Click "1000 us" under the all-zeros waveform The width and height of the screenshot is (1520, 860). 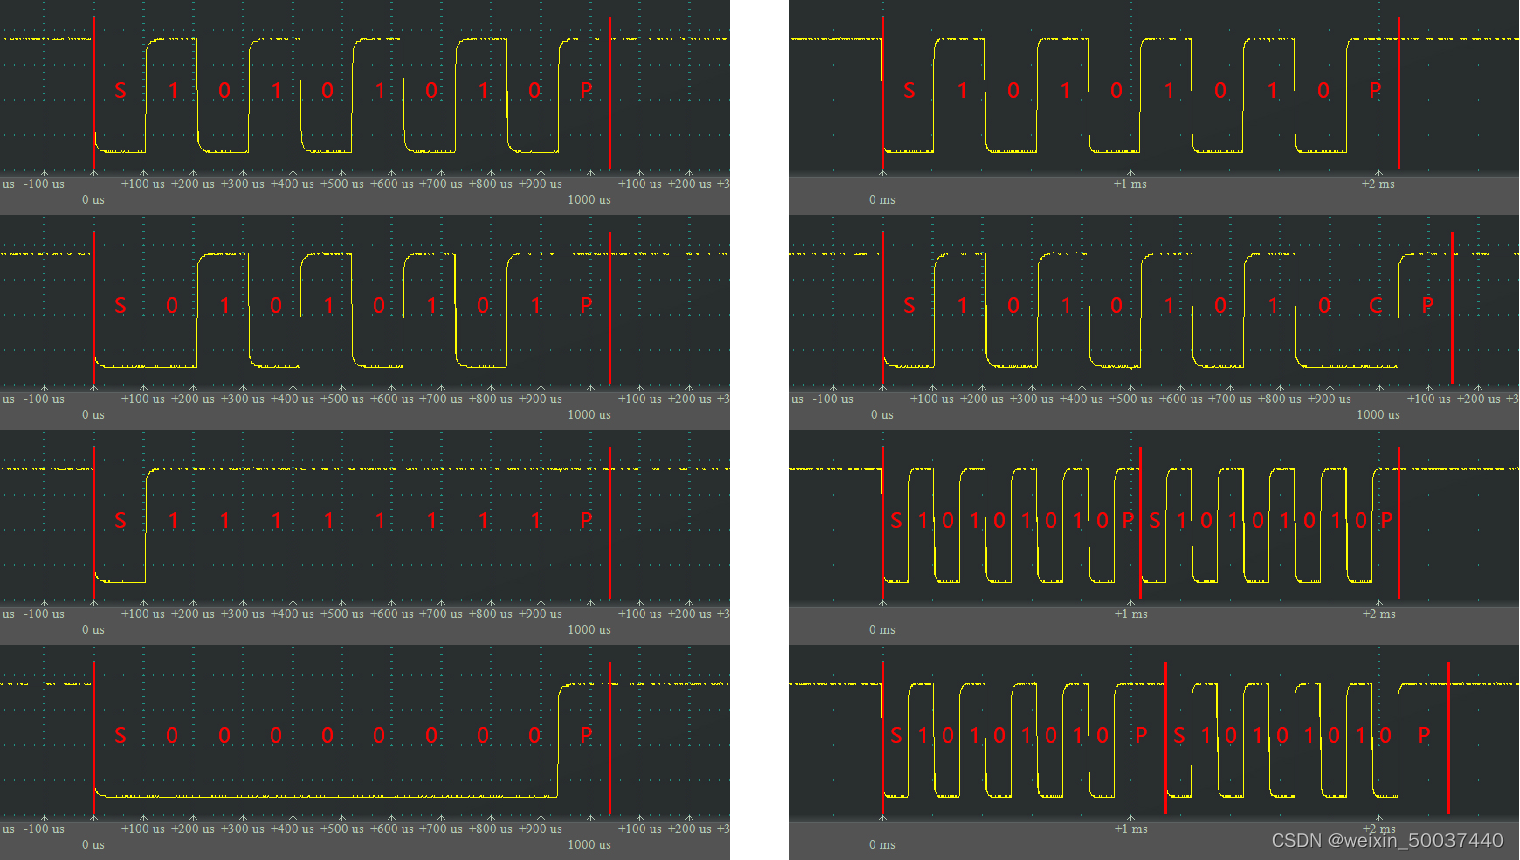(x=589, y=845)
